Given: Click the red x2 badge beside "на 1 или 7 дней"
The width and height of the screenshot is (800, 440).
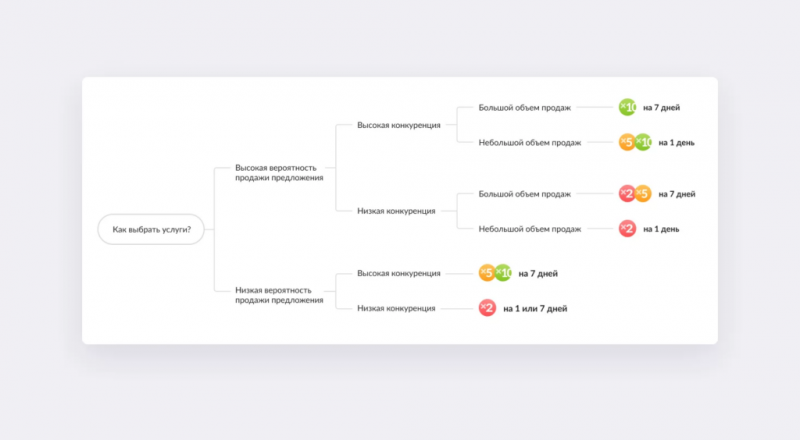Looking at the screenshot, I should click(487, 308).
